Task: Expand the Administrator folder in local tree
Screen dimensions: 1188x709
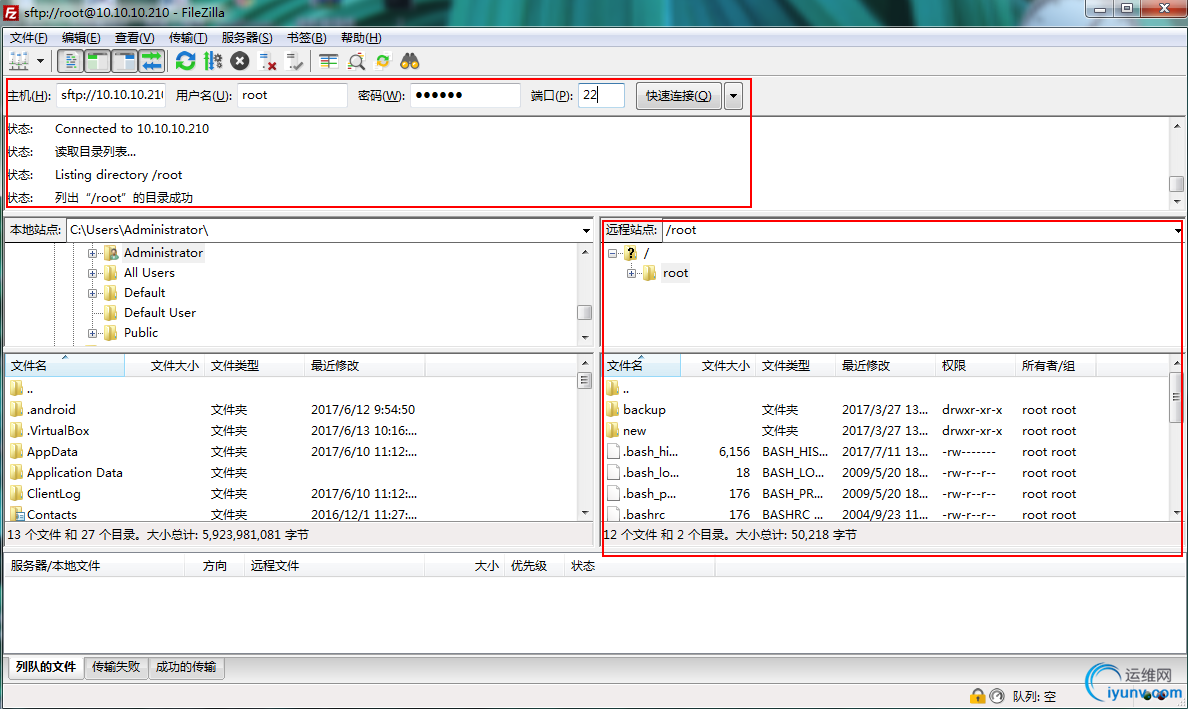Action: coord(92,253)
